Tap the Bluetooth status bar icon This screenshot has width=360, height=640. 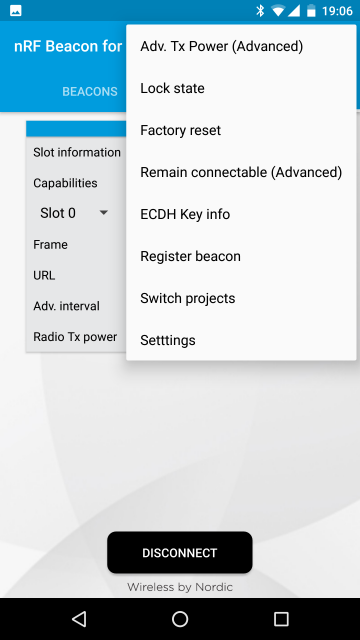pos(260,11)
